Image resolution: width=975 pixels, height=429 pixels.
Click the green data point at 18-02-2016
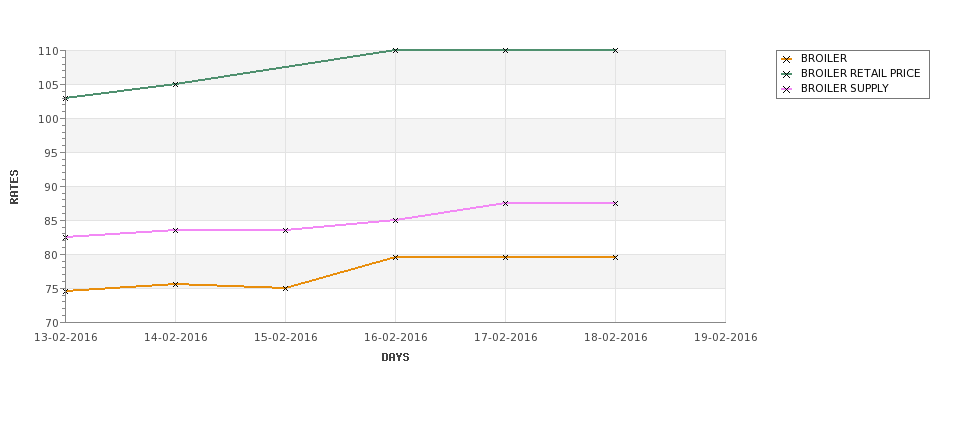click(x=616, y=50)
